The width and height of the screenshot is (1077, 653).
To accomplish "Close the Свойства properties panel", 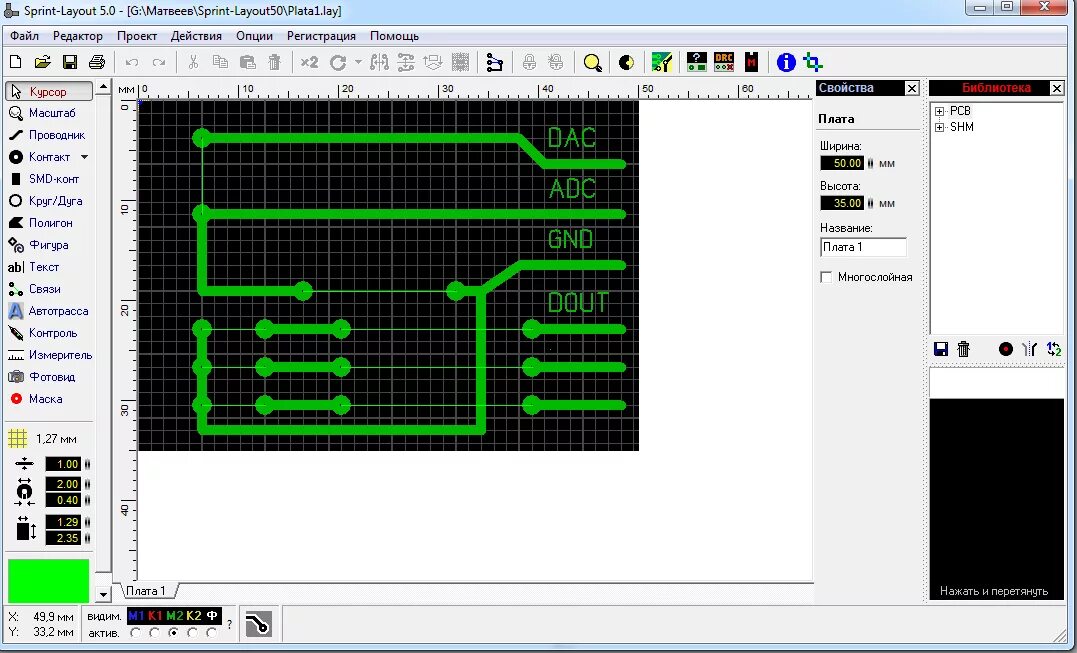I will [x=911, y=88].
